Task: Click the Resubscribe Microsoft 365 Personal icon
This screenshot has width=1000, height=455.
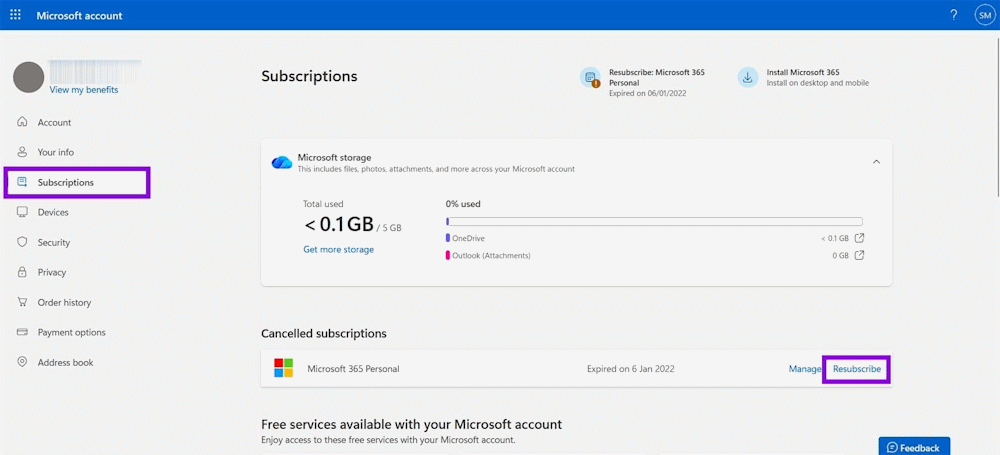Action: (590, 77)
